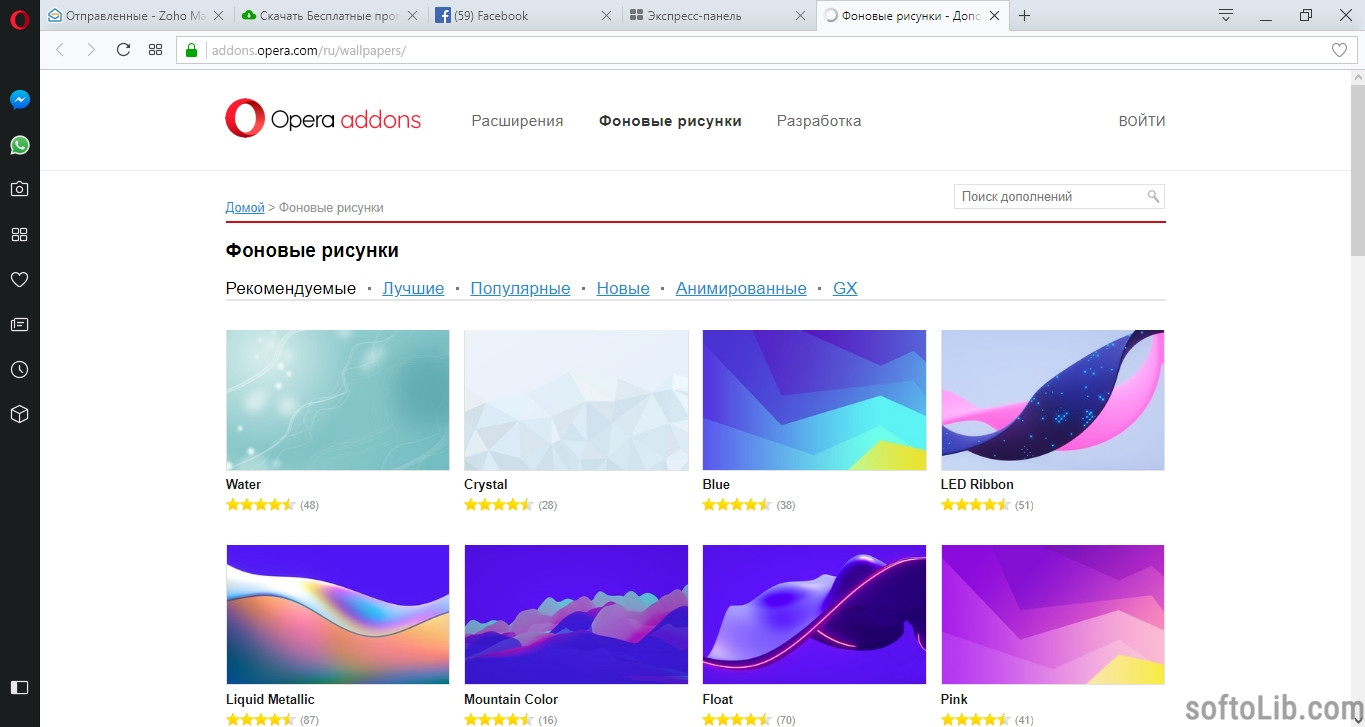Open the Разработка menu item

[x=819, y=121]
